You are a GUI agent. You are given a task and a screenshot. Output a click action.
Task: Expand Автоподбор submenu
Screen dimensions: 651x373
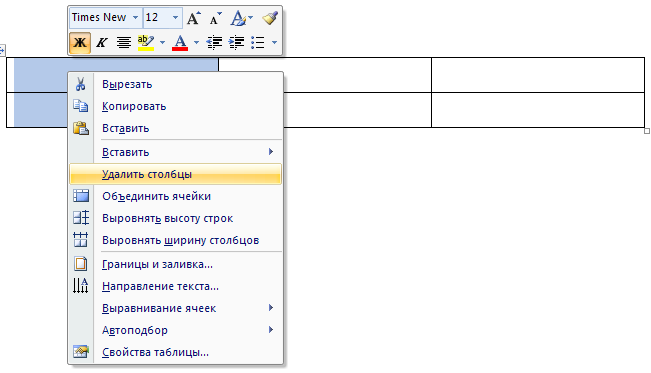(176, 330)
